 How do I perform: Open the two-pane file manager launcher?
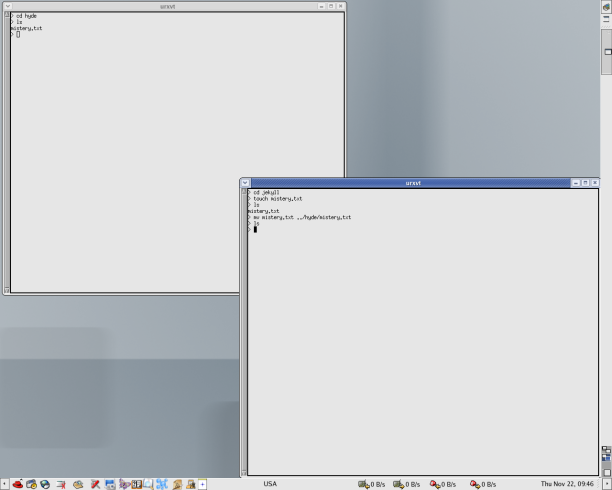tap(137, 484)
